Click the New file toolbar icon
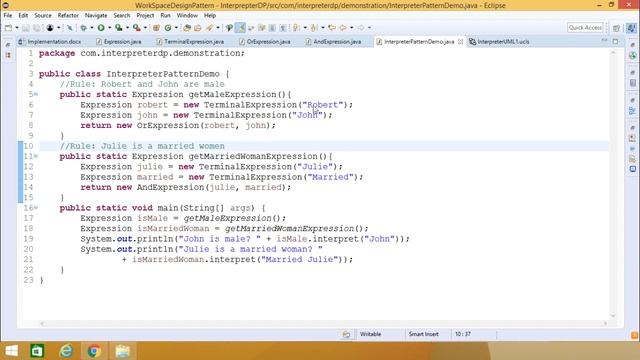640x360 pixels. (x=9, y=28)
